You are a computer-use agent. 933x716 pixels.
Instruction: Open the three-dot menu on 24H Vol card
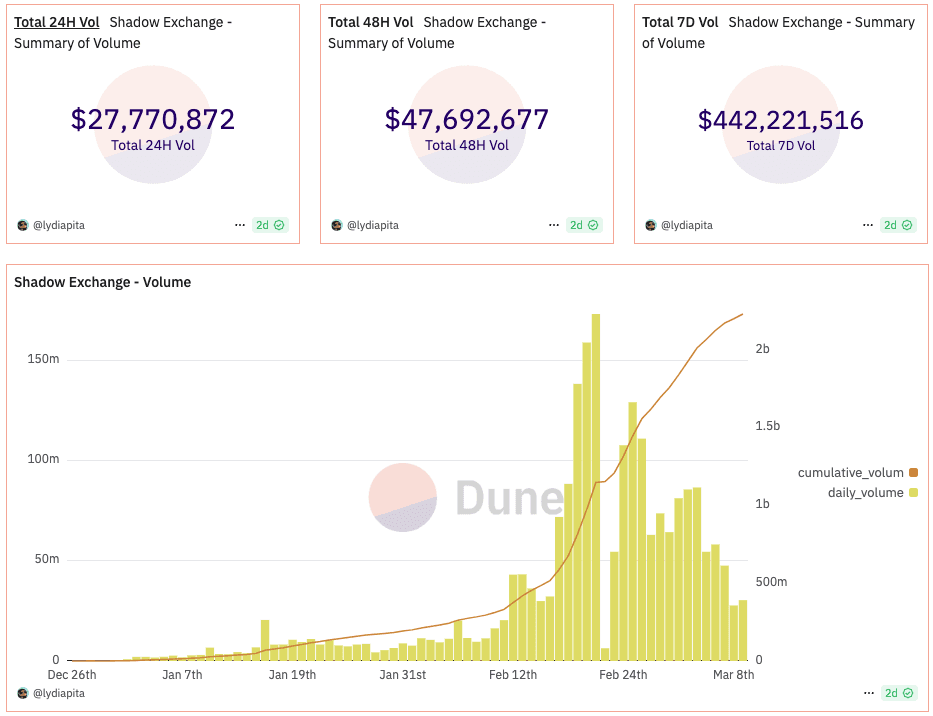tap(240, 225)
